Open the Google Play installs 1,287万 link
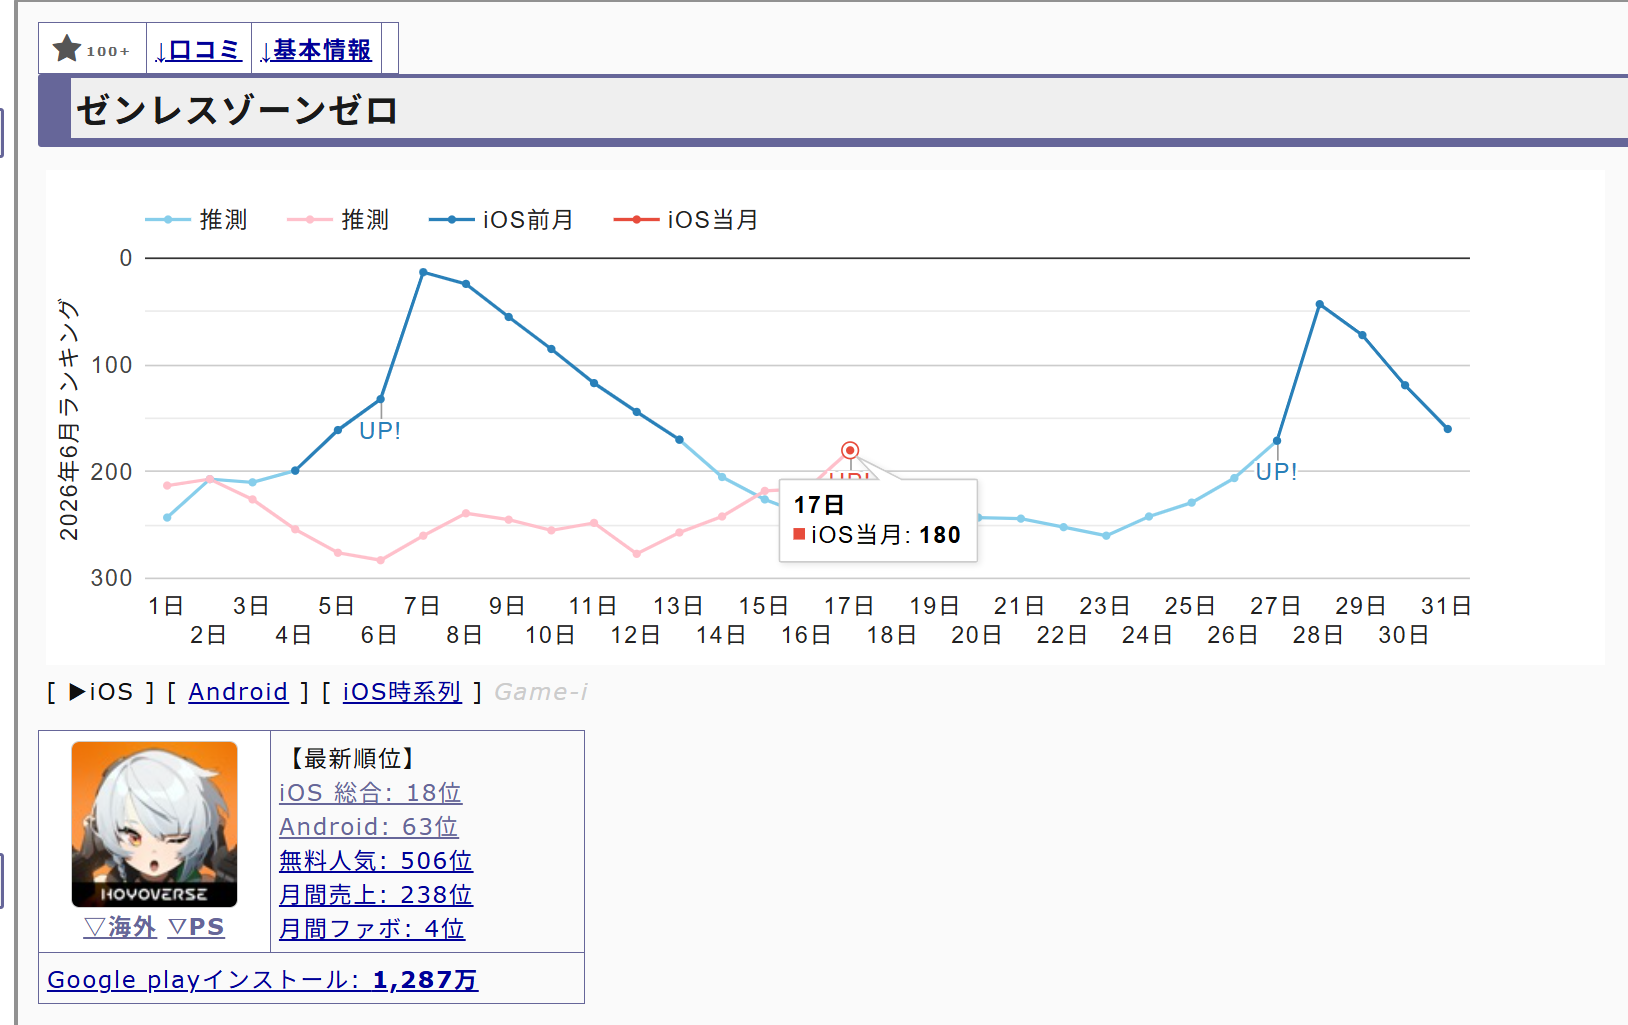The width and height of the screenshot is (1628, 1025). pos(263,980)
